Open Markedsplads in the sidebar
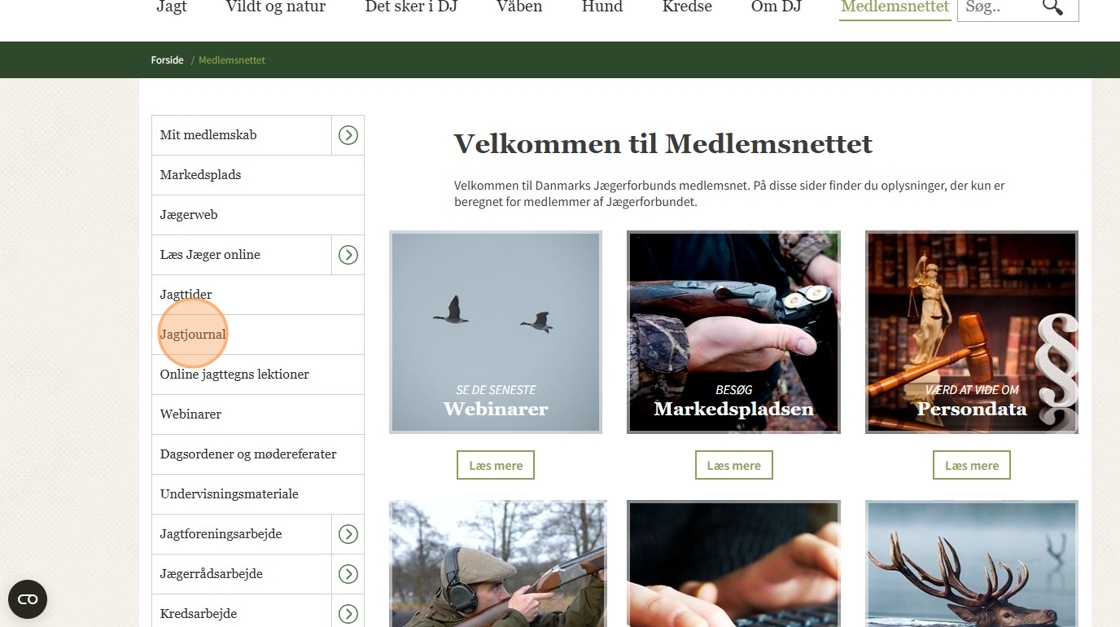1120x627 pixels. pos(258,175)
